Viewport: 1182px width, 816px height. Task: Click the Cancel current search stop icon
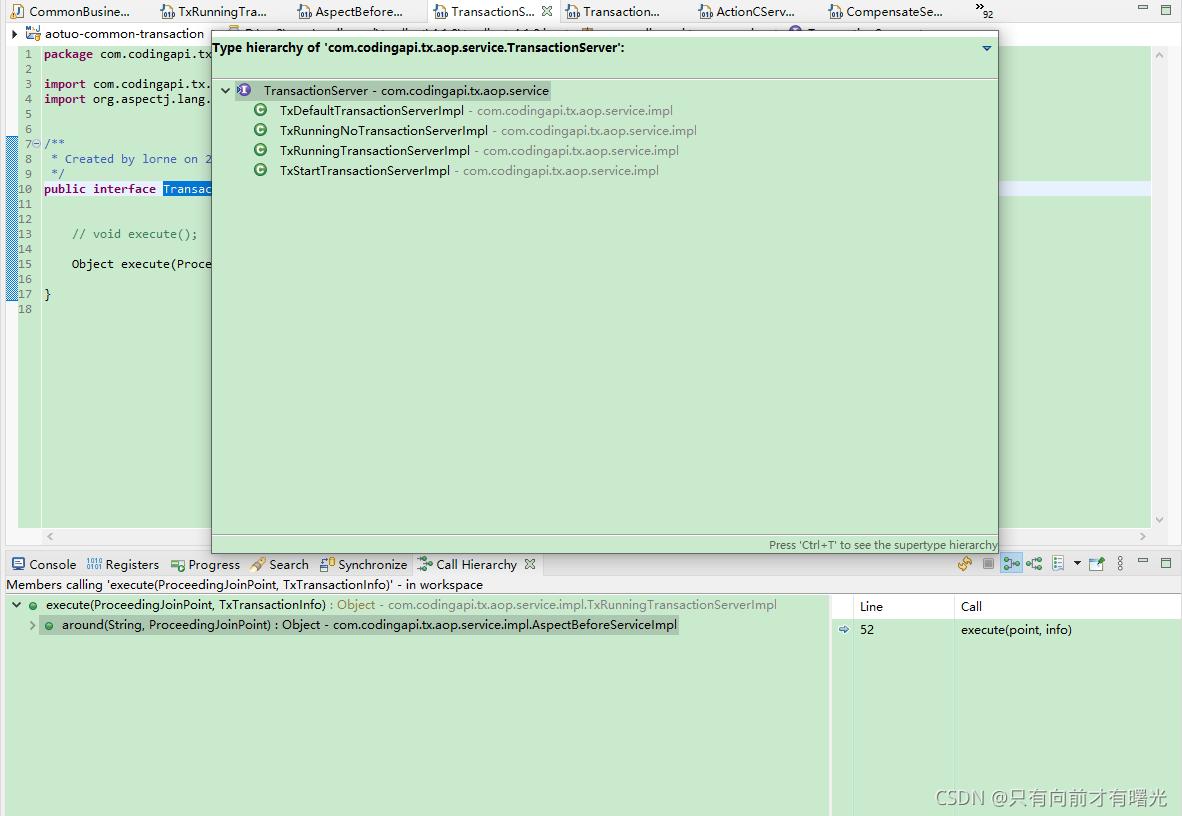988,563
